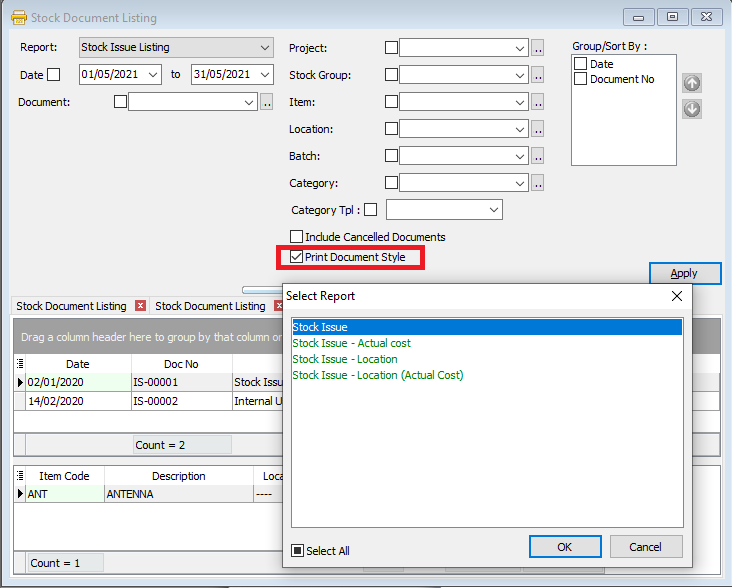Image resolution: width=732 pixels, height=588 pixels.
Task: Uncheck Print Document Style checkbox
Action: [x=297, y=257]
